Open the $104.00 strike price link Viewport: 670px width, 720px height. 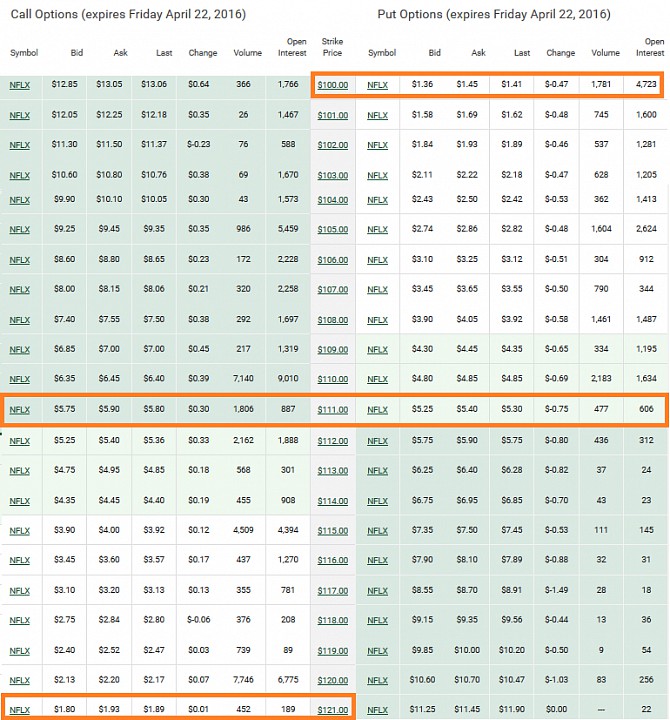[332, 200]
